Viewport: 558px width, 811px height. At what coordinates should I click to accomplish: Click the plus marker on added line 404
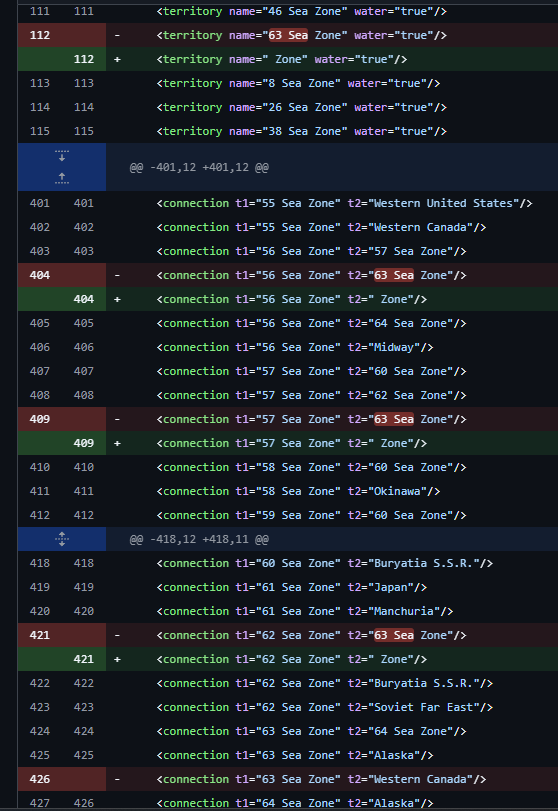pos(117,299)
